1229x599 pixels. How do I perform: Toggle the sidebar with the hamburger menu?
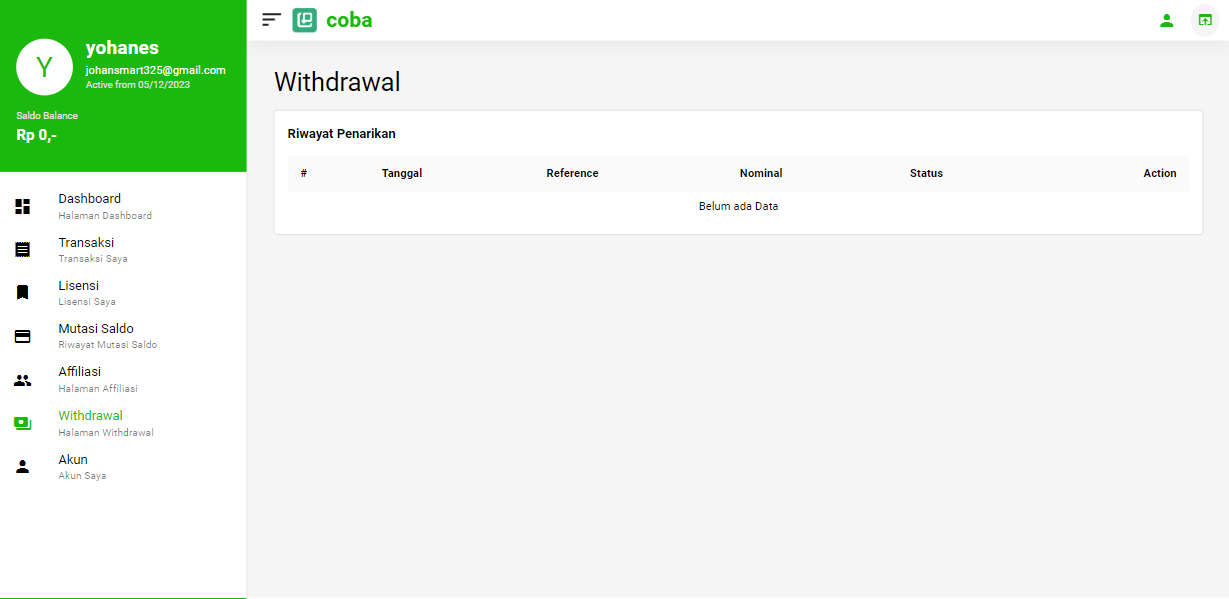pos(271,20)
